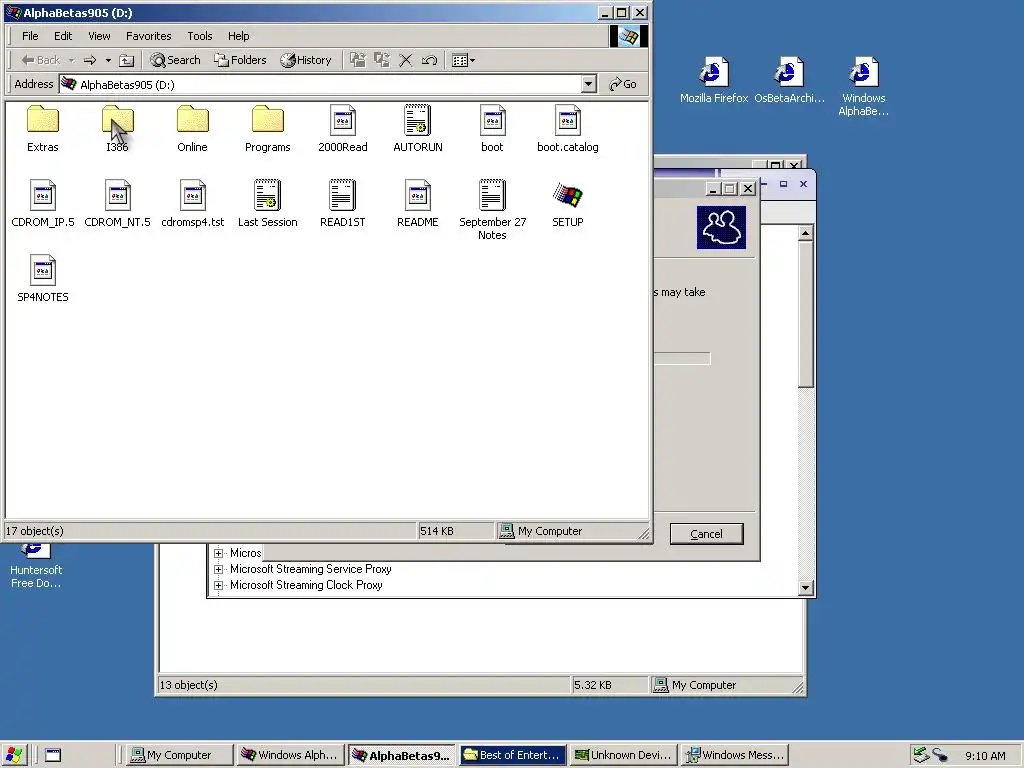Open Mozilla Firefox desktop shortcut
1024x768 pixels.
(x=714, y=80)
